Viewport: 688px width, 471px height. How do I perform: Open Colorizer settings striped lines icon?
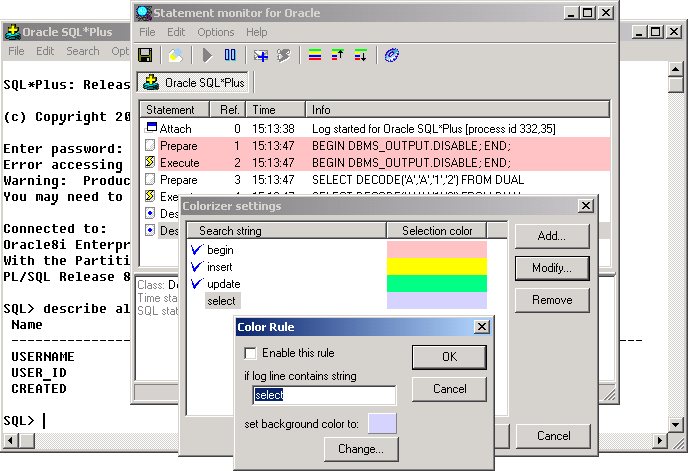(315, 55)
